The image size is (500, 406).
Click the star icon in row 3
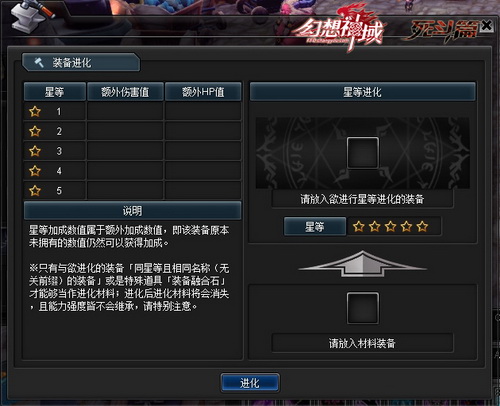click(35, 151)
